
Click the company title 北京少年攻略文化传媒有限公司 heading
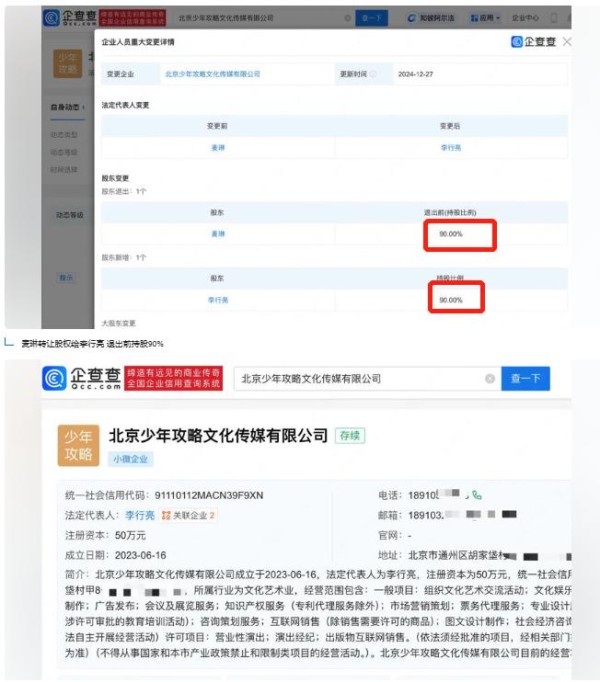(x=218, y=435)
